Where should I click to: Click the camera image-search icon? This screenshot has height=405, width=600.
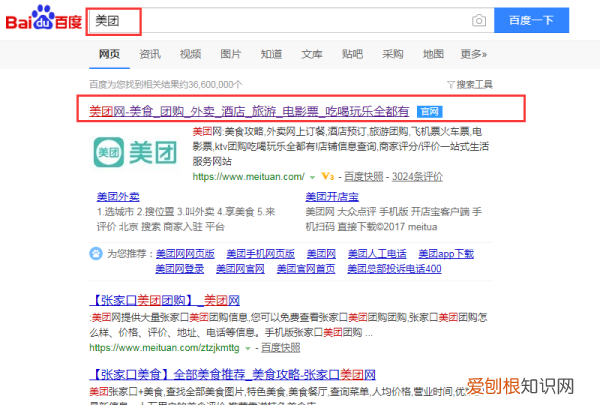click(x=479, y=20)
